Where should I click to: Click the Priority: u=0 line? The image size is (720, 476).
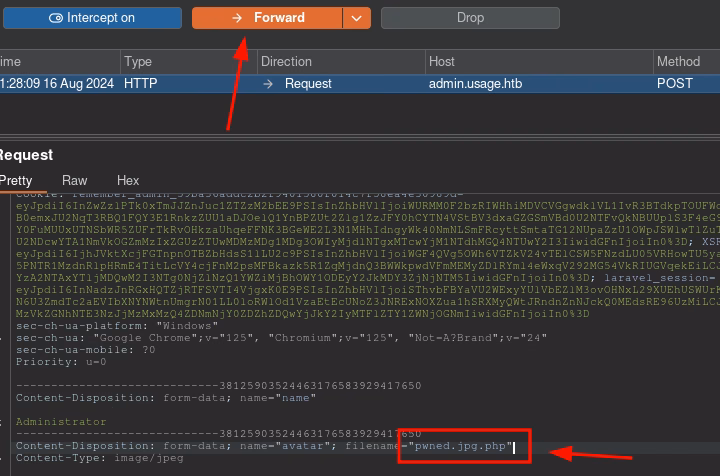coord(61,362)
